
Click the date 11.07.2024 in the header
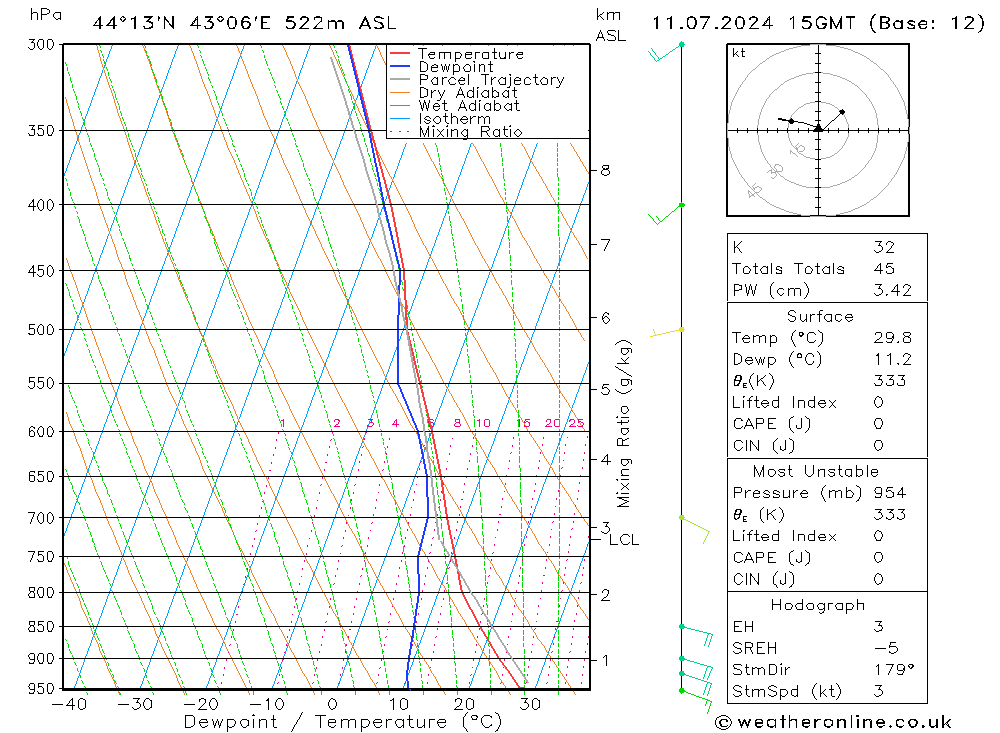(x=712, y=24)
